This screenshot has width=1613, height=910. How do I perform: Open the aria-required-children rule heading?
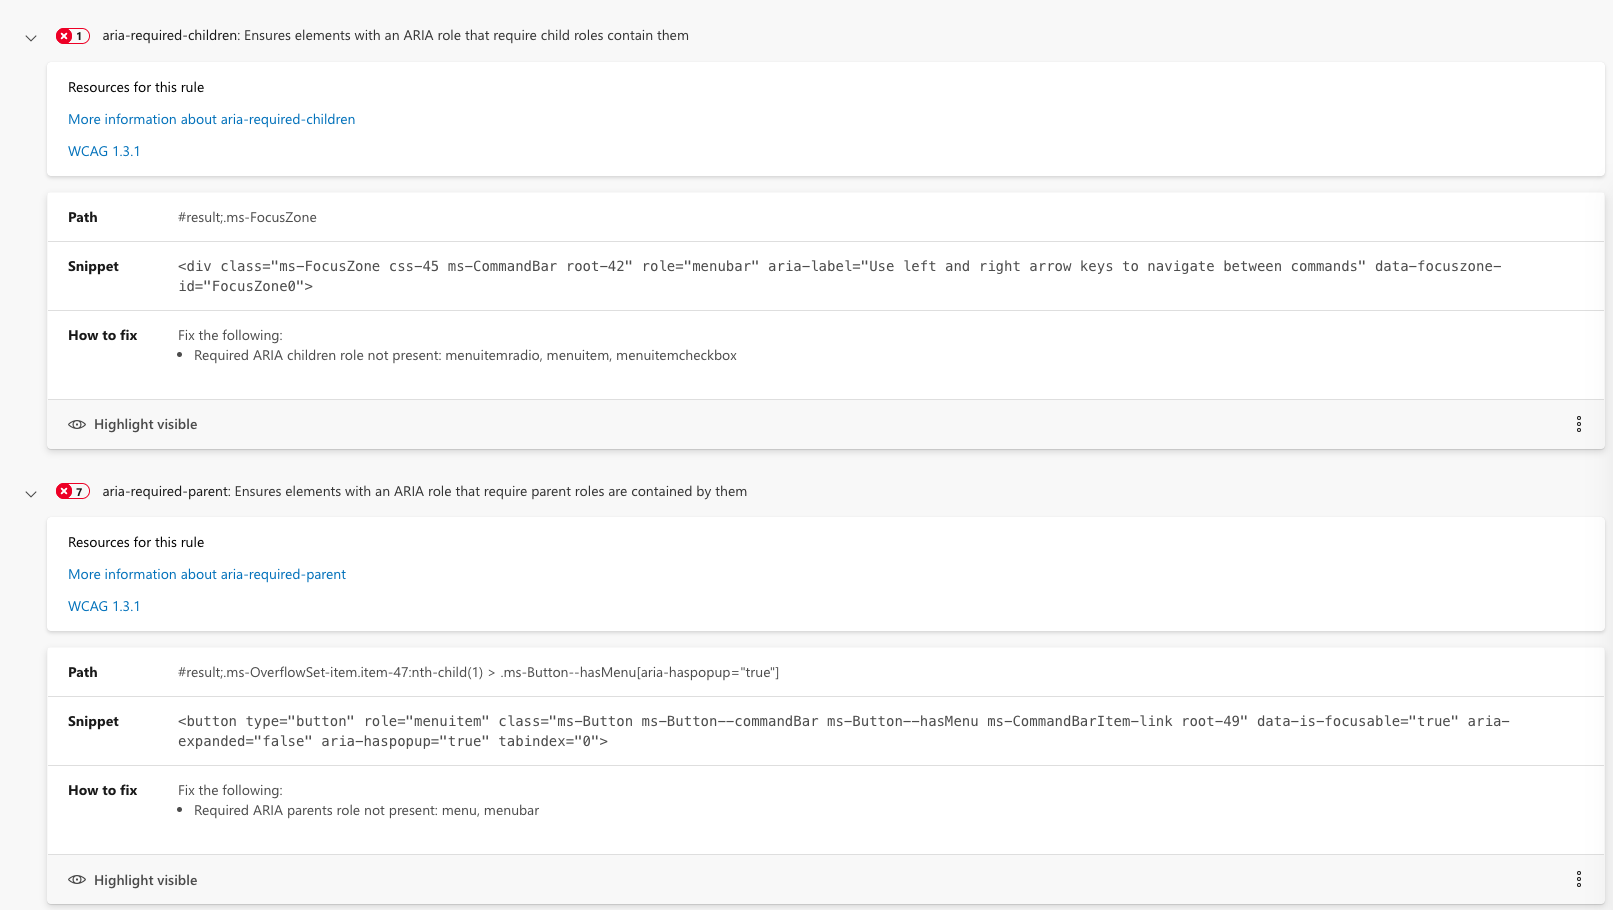(x=395, y=35)
